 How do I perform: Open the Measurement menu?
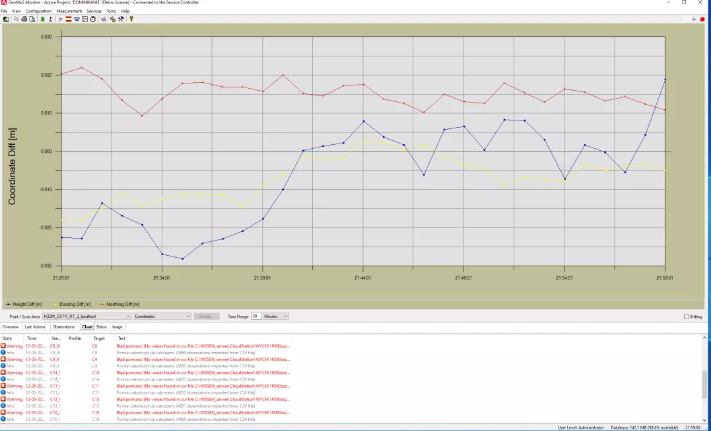point(69,11)
